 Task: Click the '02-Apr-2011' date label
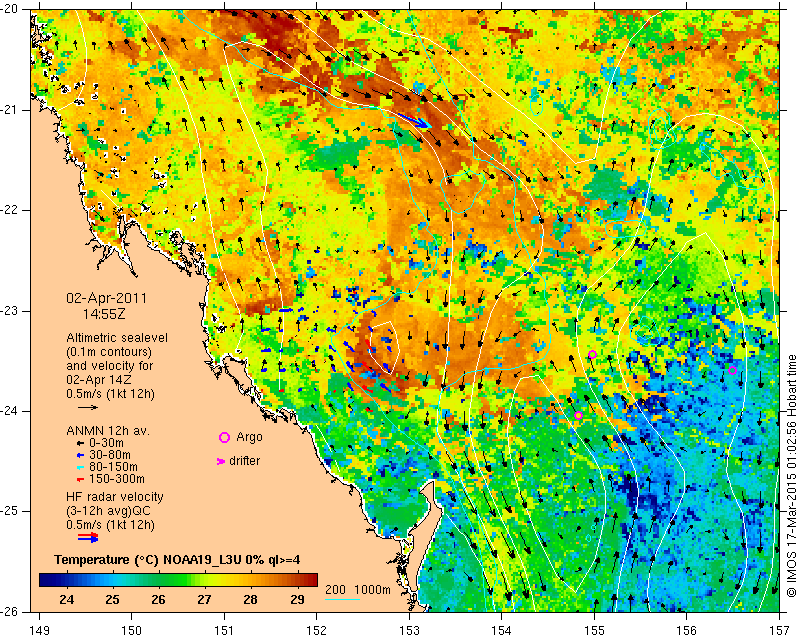107,298
